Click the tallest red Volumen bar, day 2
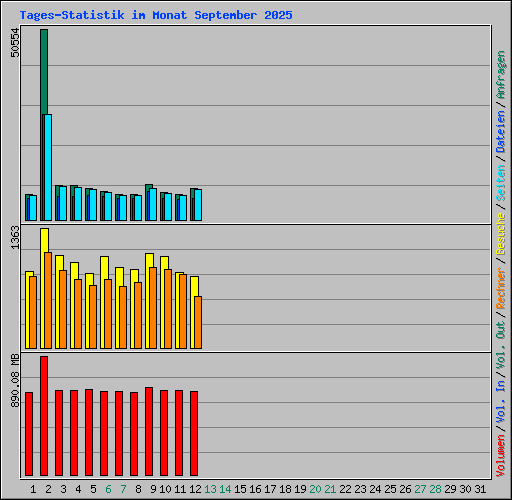Viewport: 512px width, 500px height. click(x=44, y=416)
